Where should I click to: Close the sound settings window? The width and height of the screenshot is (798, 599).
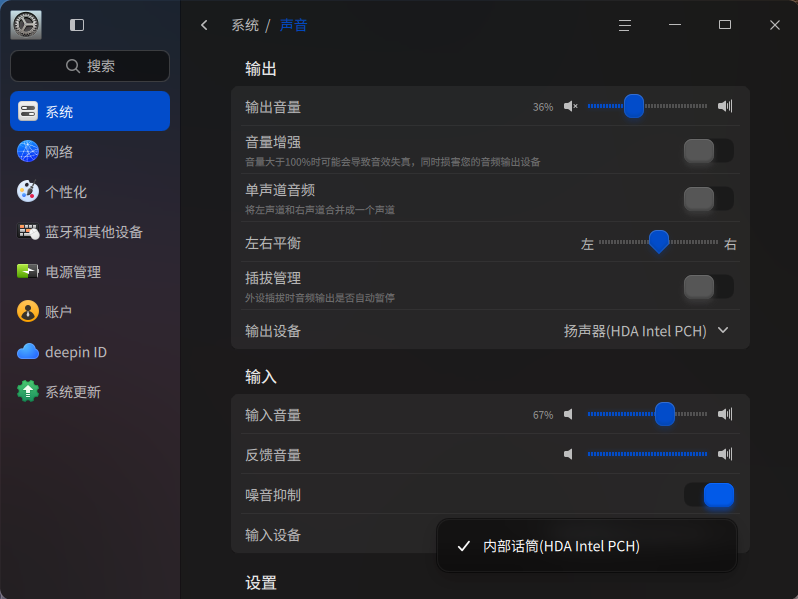[x=775, y=25]
